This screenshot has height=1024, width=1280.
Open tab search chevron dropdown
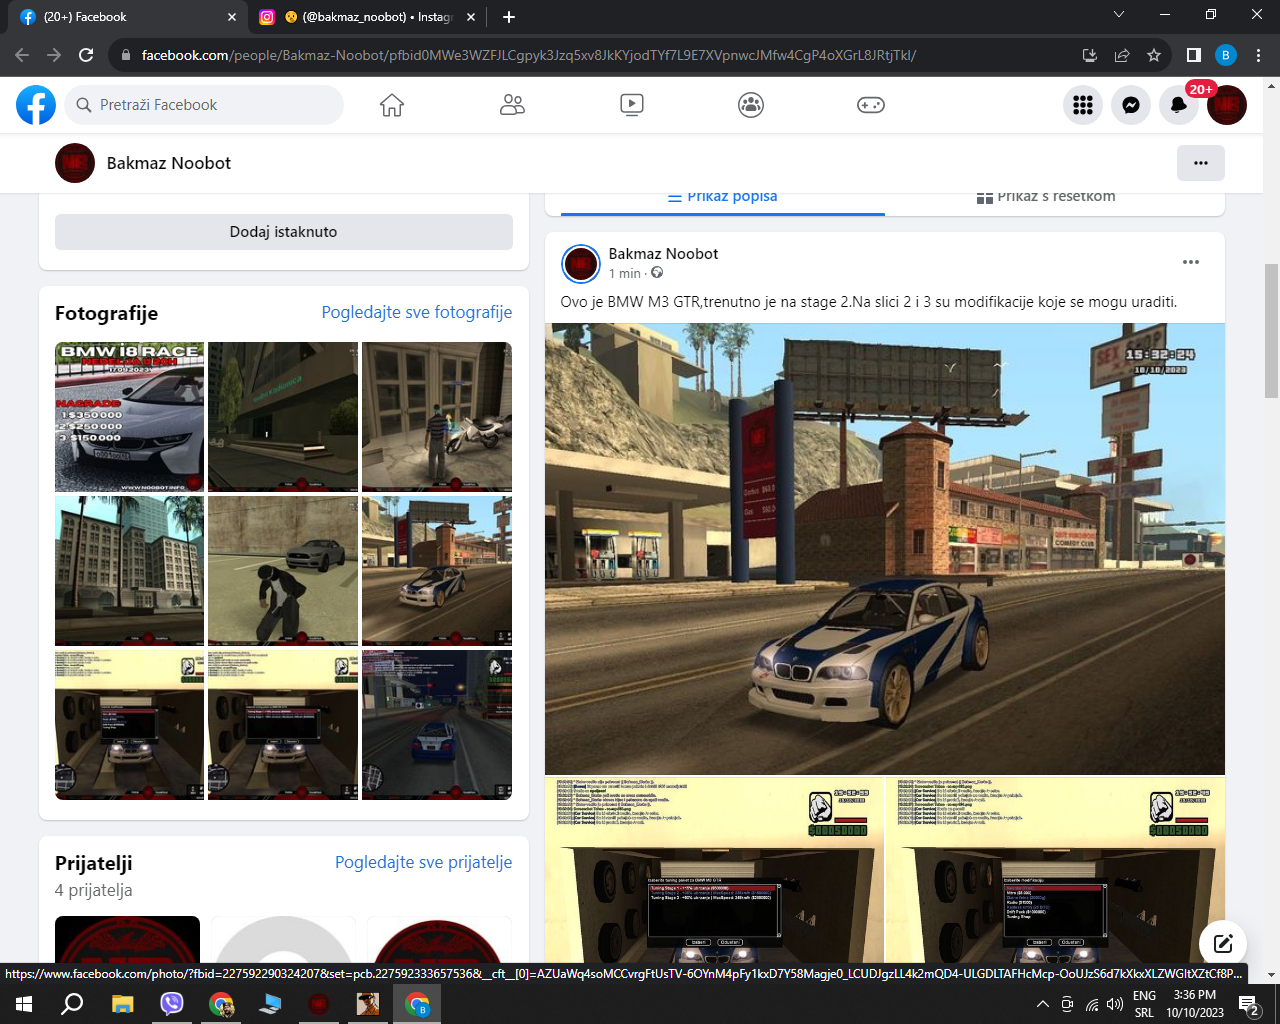(x=1119, y=15)
